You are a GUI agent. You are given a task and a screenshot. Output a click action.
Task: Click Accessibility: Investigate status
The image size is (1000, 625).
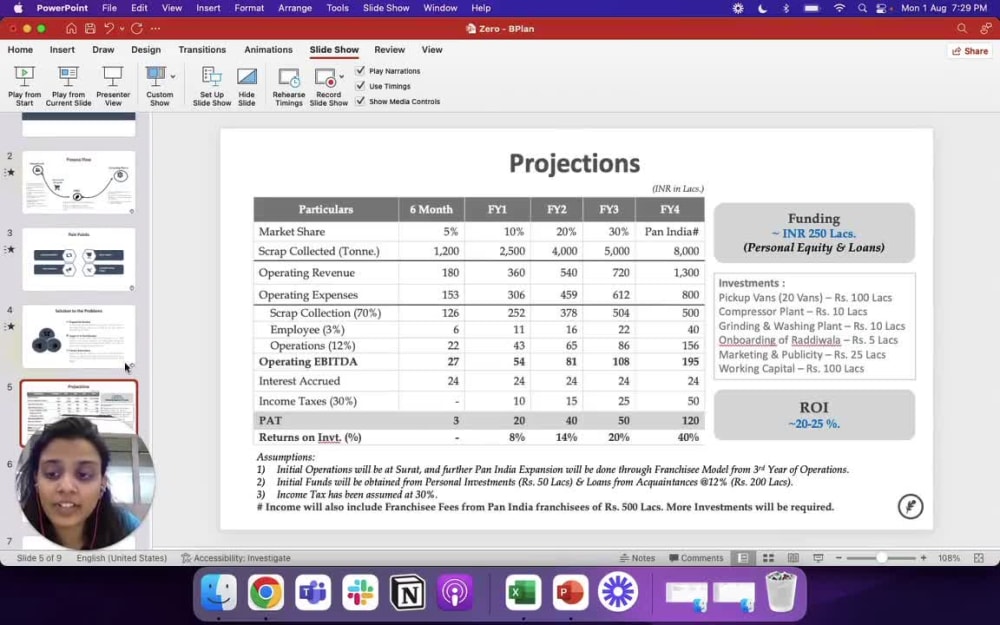236,558
